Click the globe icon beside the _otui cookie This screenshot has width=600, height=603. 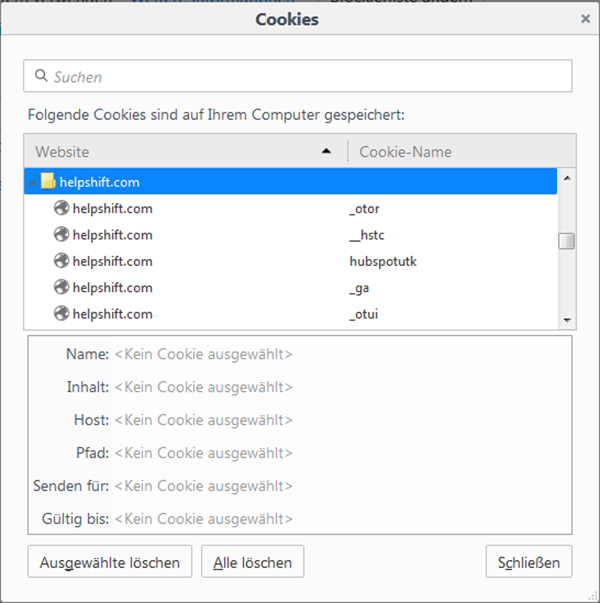tap(61, 313)
